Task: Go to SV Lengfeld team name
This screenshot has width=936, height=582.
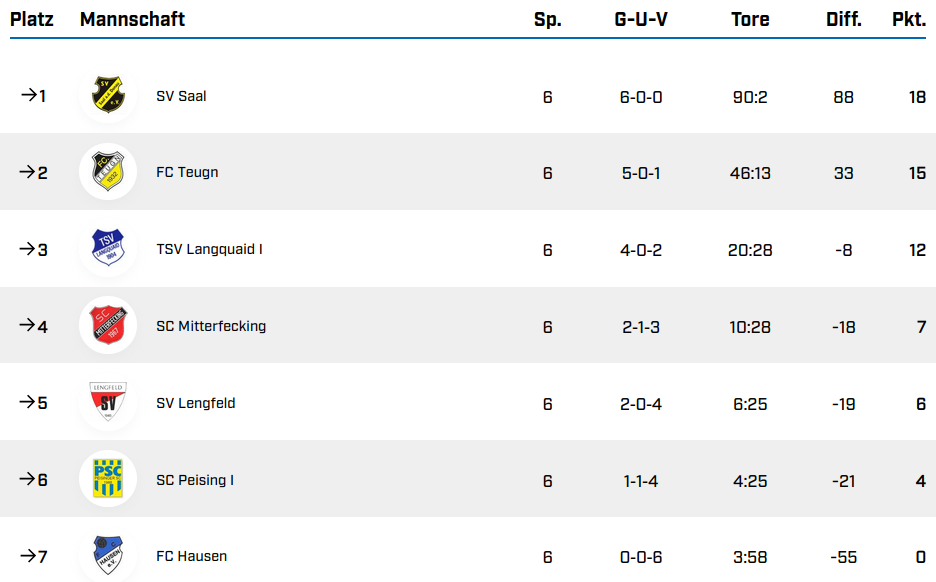Action: (195, 403)
